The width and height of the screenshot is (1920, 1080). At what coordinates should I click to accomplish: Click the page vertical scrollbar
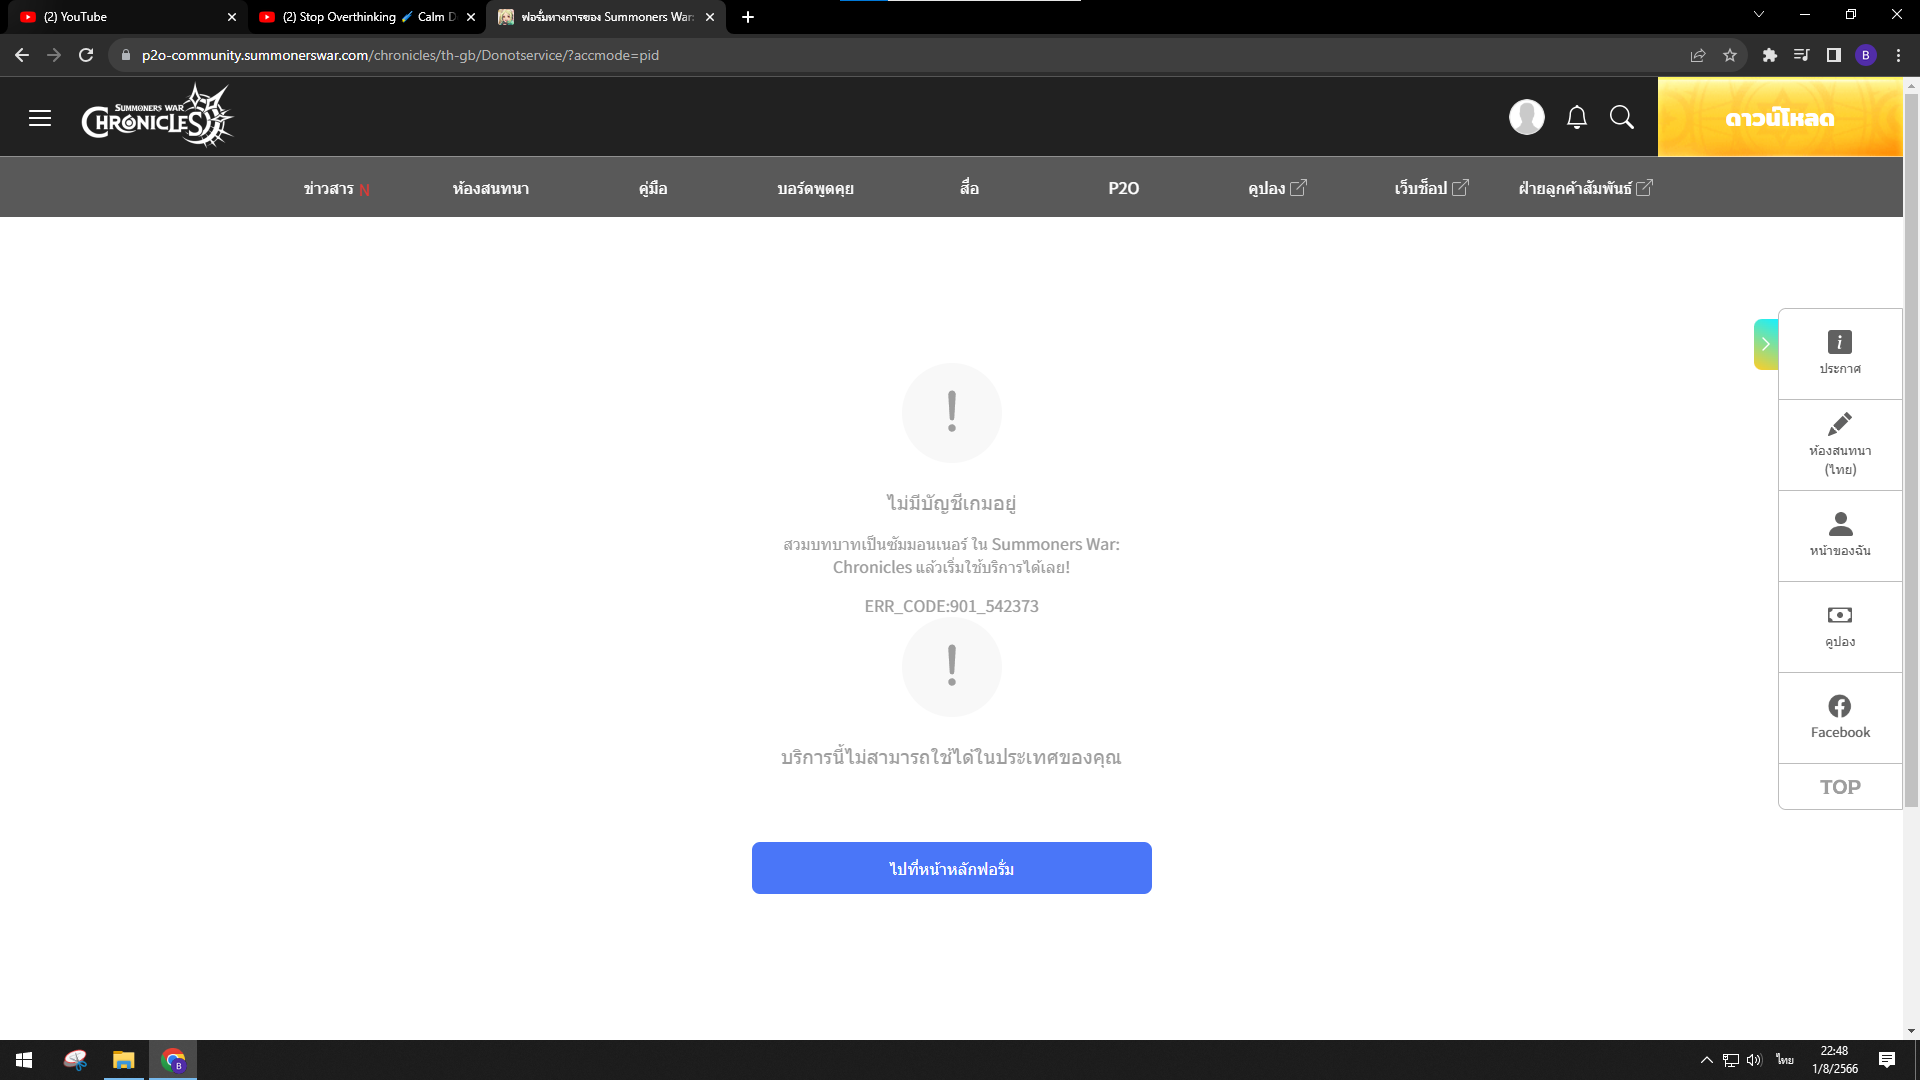coord(1911,450)
